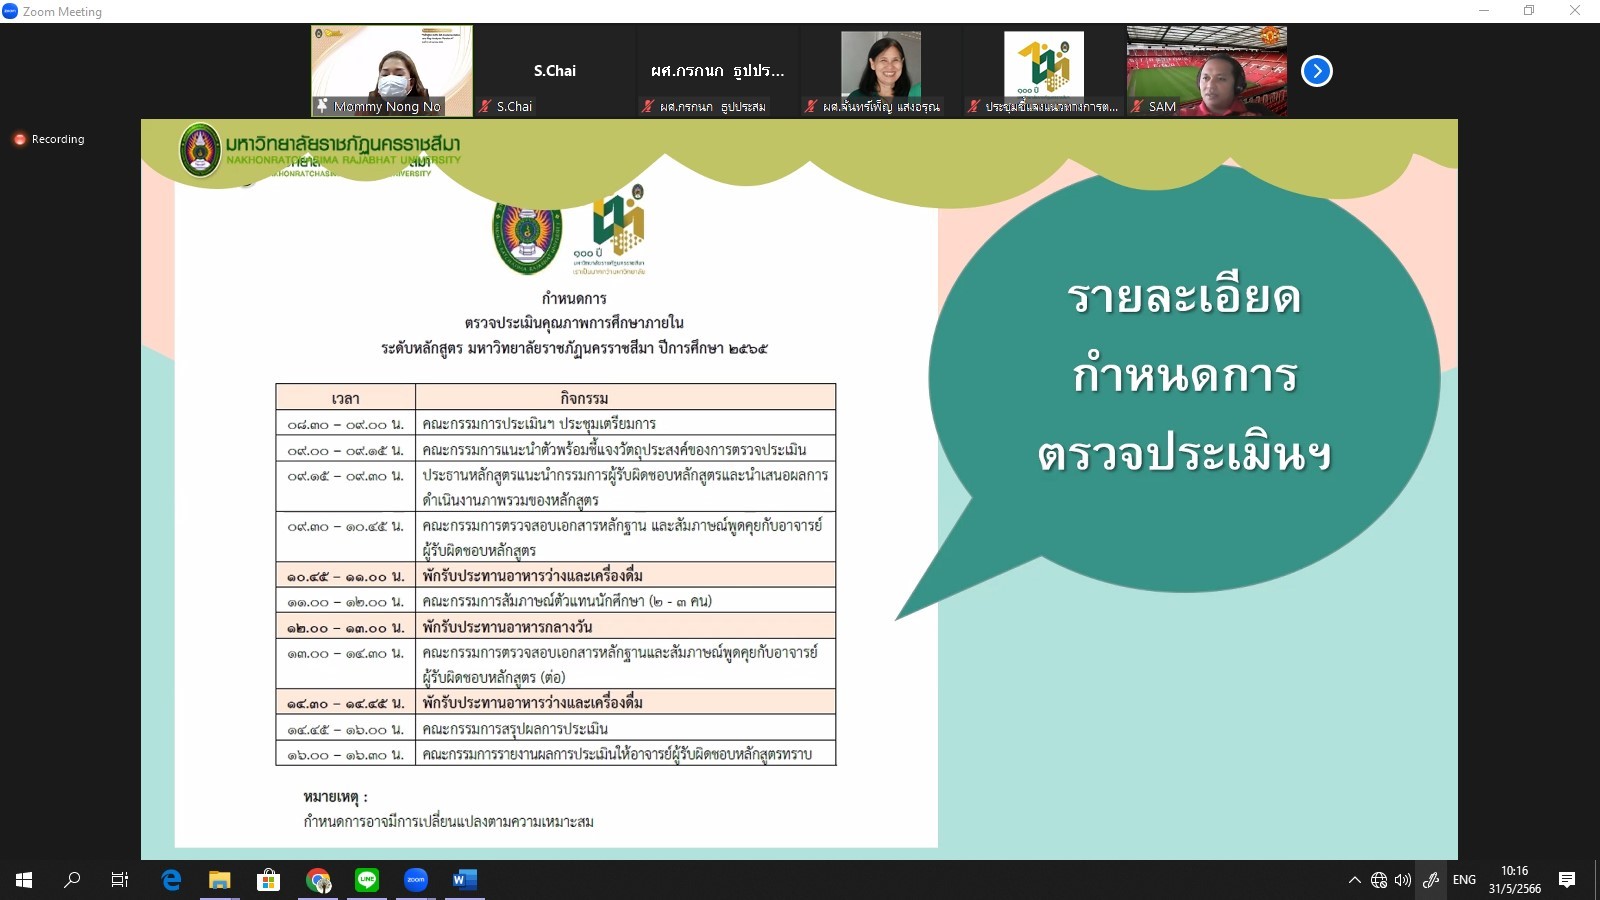Open Google Chrome from the taskbar

(318, 880)
